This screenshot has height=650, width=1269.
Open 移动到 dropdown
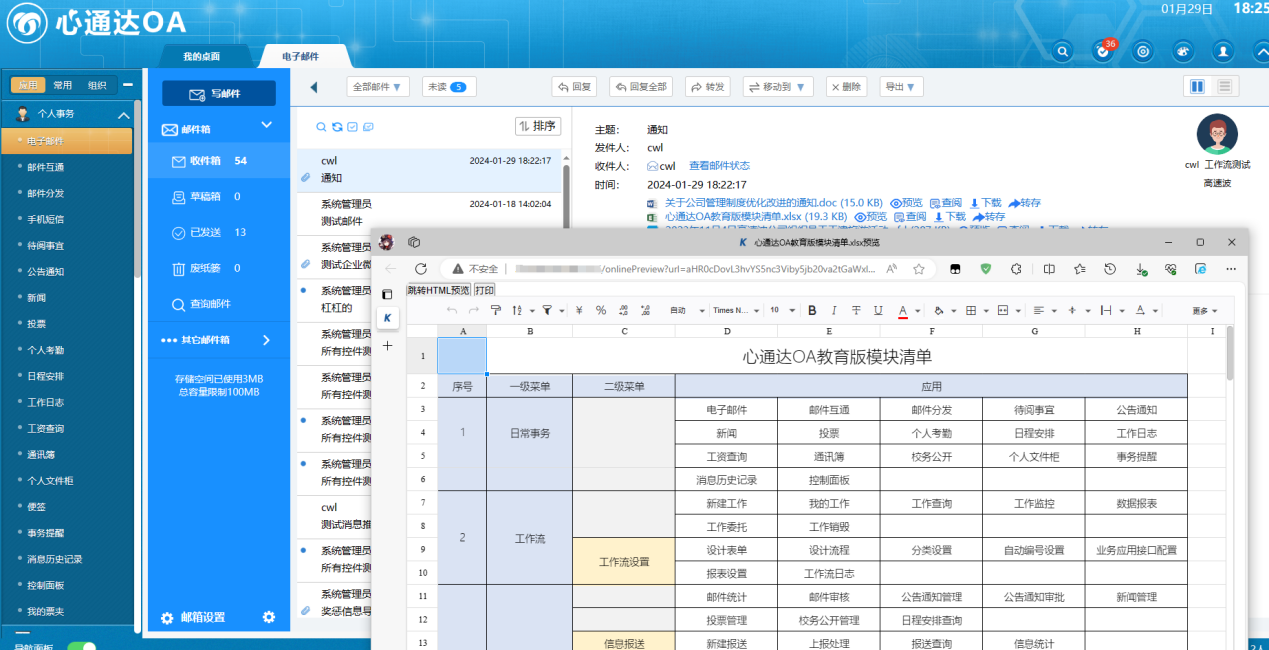pyautogui.click(x=778, y=87)
